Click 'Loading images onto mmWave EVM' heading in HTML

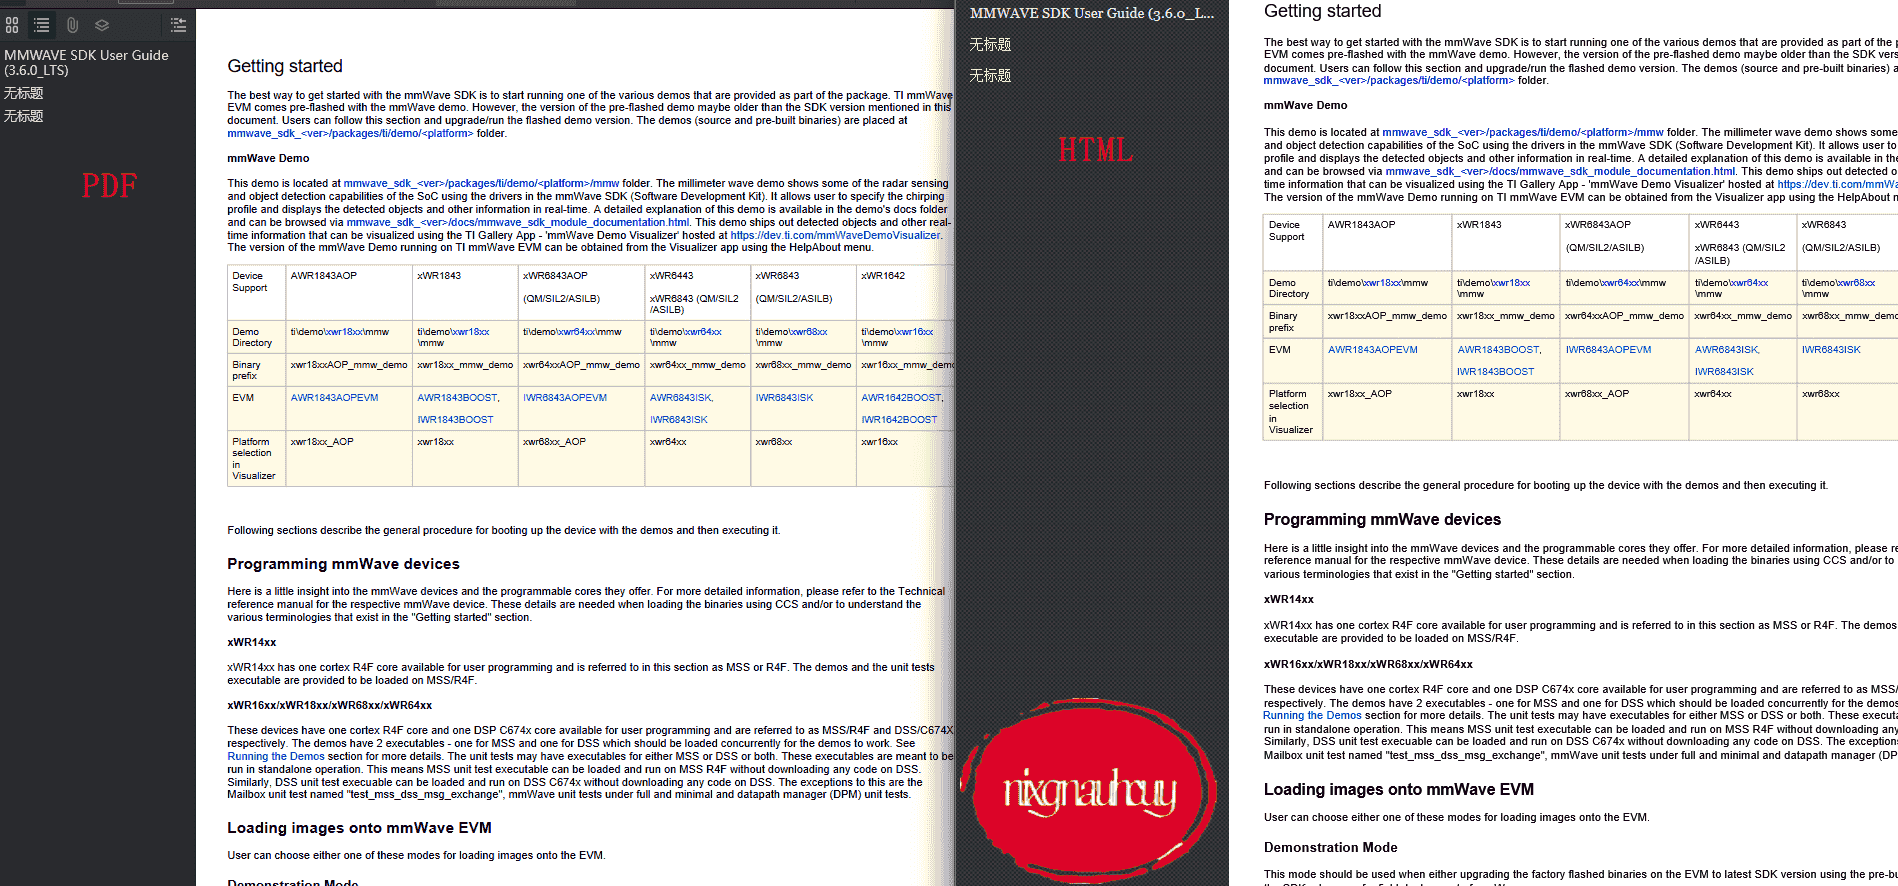pos(1398,790)
